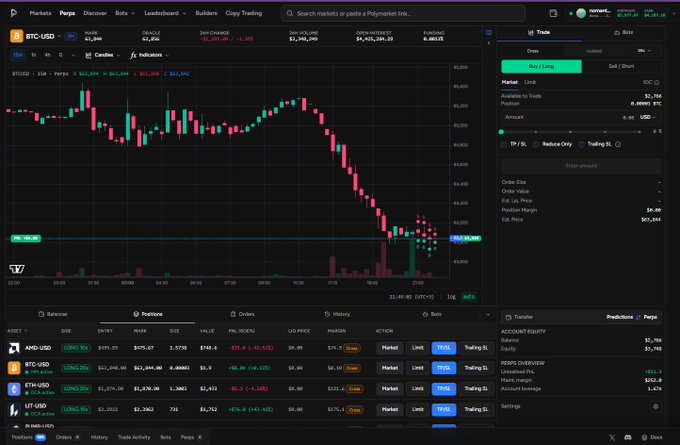This screenshot has height=445, width=680.
Task: Enable the Reduce Only option
Action: click(536, 144)
